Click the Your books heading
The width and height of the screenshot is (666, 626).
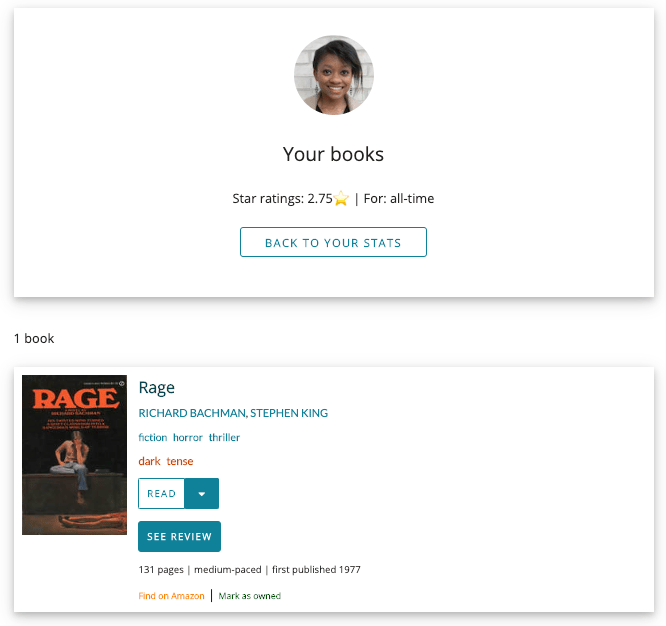[x=333, y=154]
